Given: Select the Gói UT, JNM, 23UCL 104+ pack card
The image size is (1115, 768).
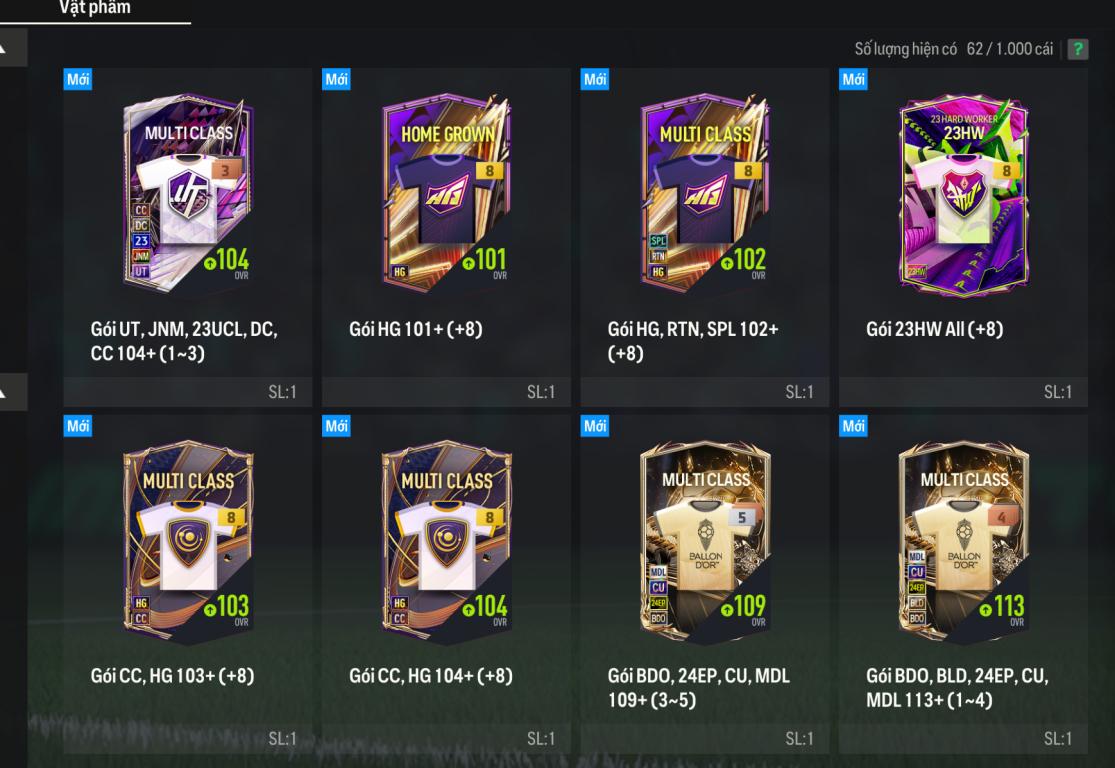Looking at the screenshot, I should coord(188,237).
